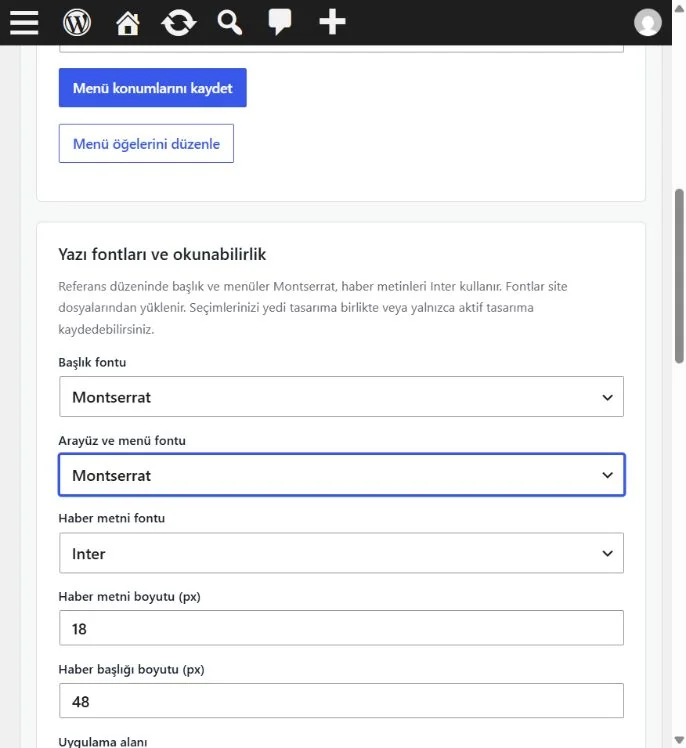This screenshot has height=748, width=686.
Task: Open the Arayüz ve menü fontu dropdown
Action: point(341,475)
